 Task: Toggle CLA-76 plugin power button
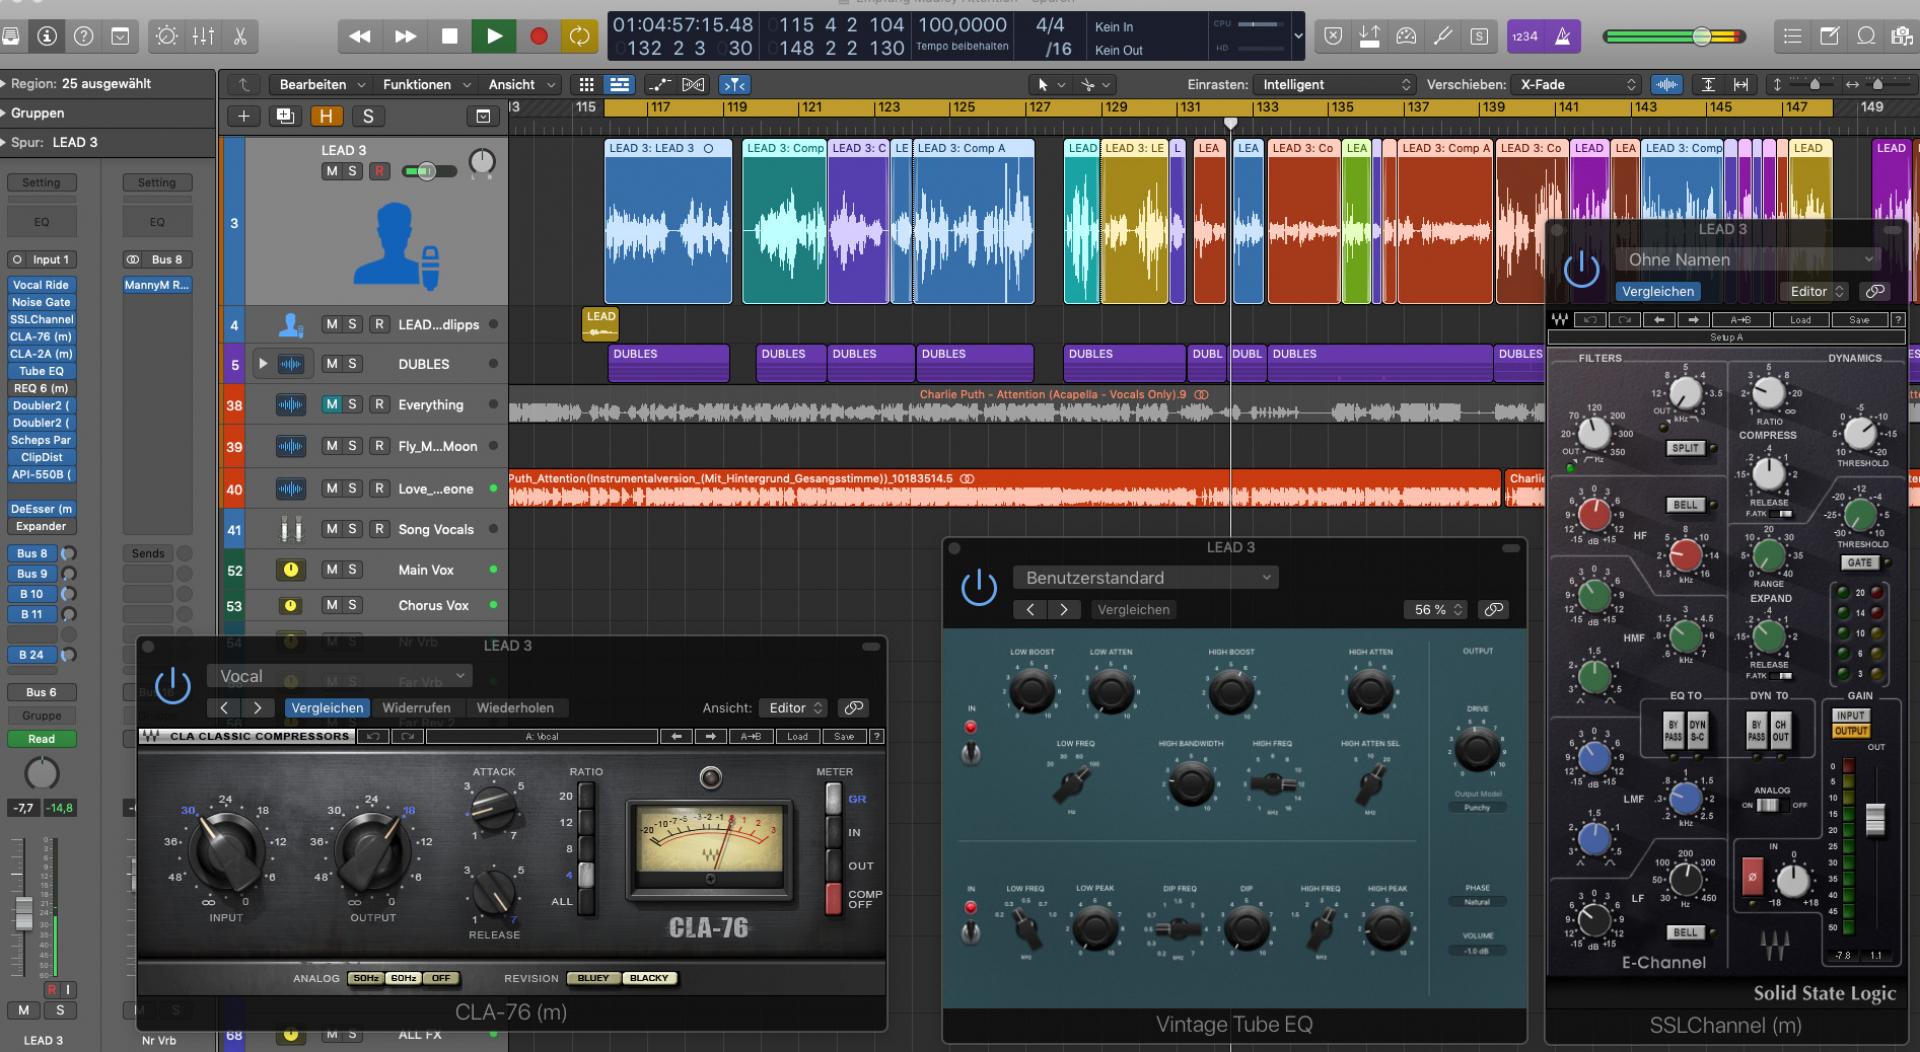[x=172, y=685]
